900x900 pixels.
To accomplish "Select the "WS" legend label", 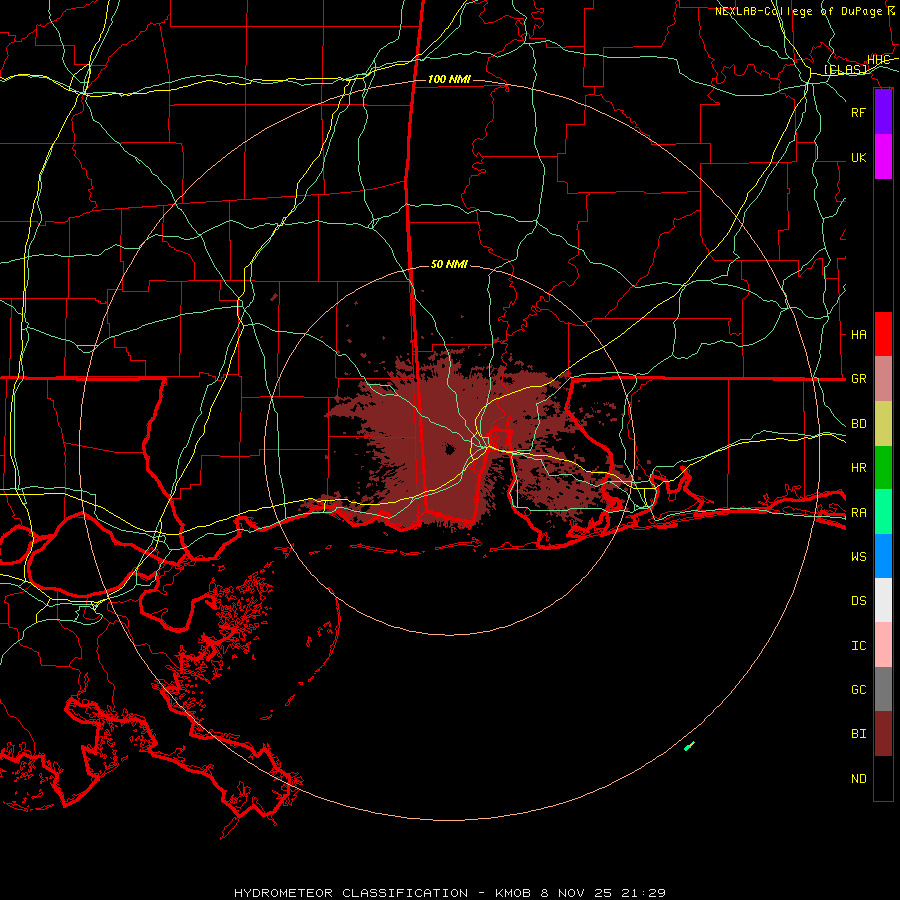I will click(858, 557).
